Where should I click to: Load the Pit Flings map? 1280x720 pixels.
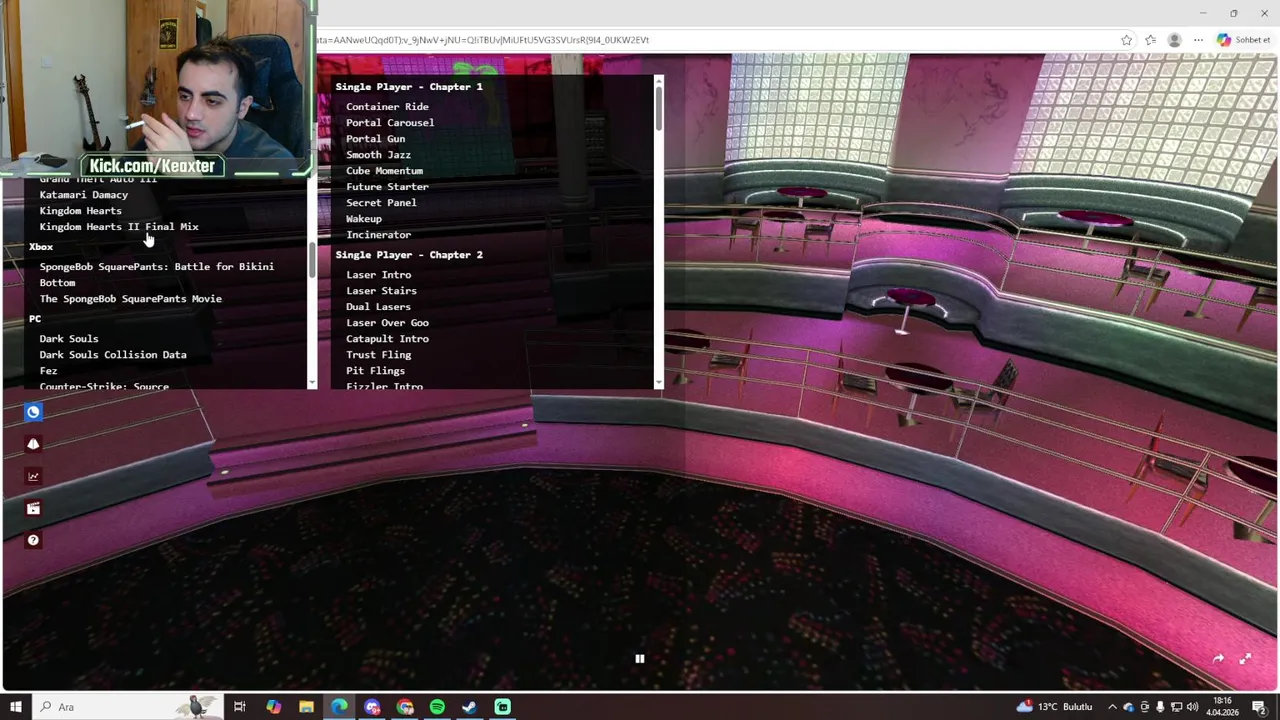pyautogui.click(x=375, y=371)
